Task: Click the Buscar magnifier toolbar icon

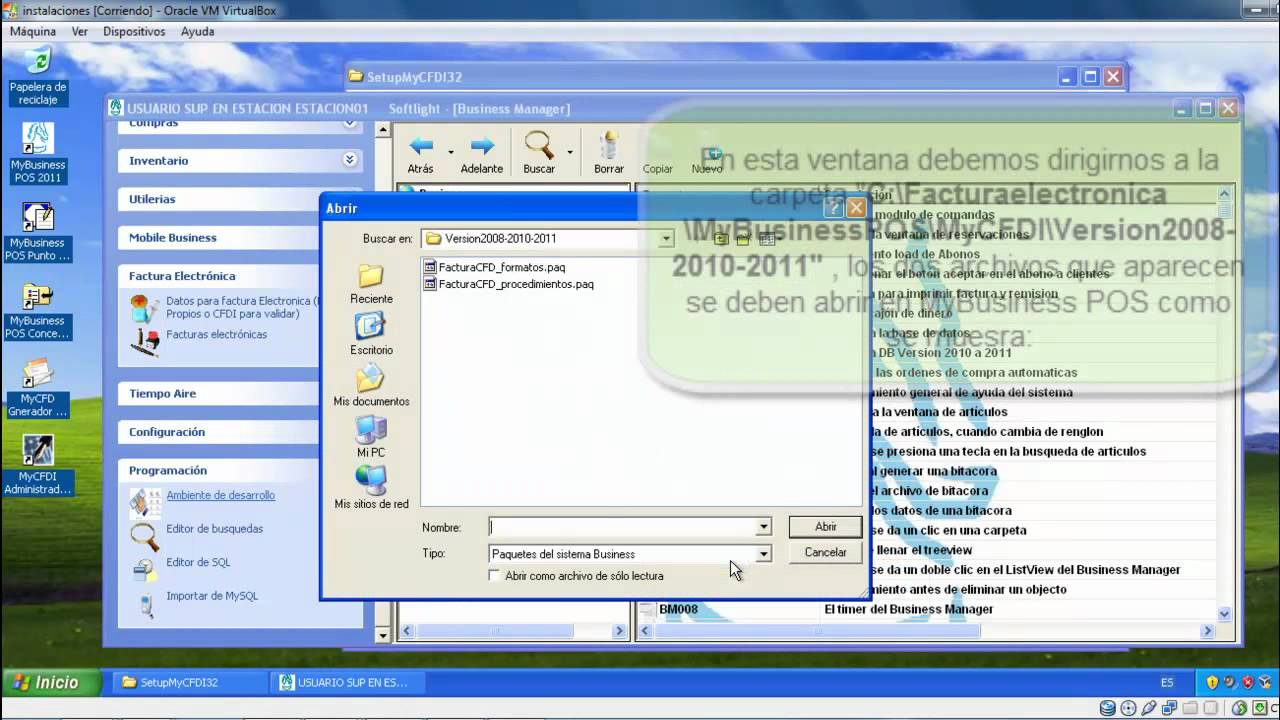Action: click(x=539, y=146)
